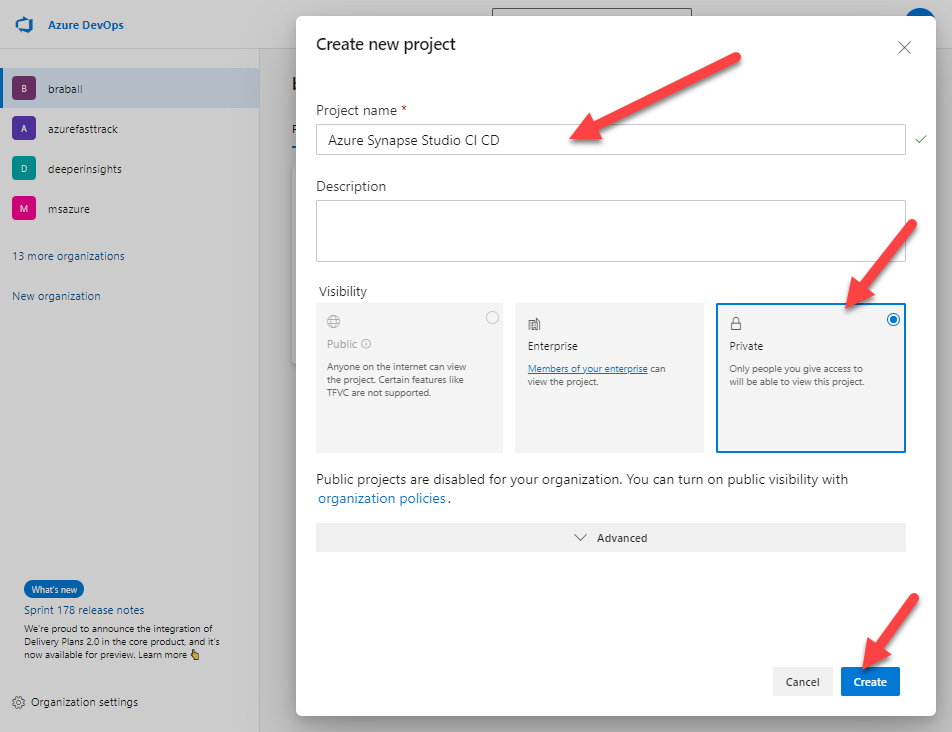Choose the Enterprise visibility card
The width and height of the screenshot is (952, 732).
pos(609,378)
